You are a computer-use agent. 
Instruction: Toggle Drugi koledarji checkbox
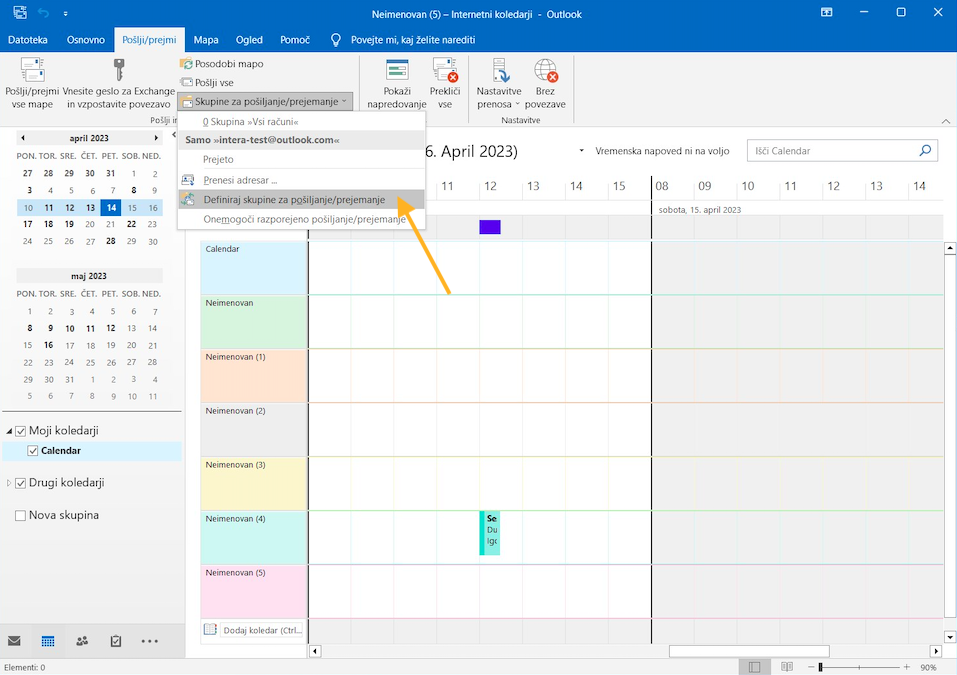(20, 483)
